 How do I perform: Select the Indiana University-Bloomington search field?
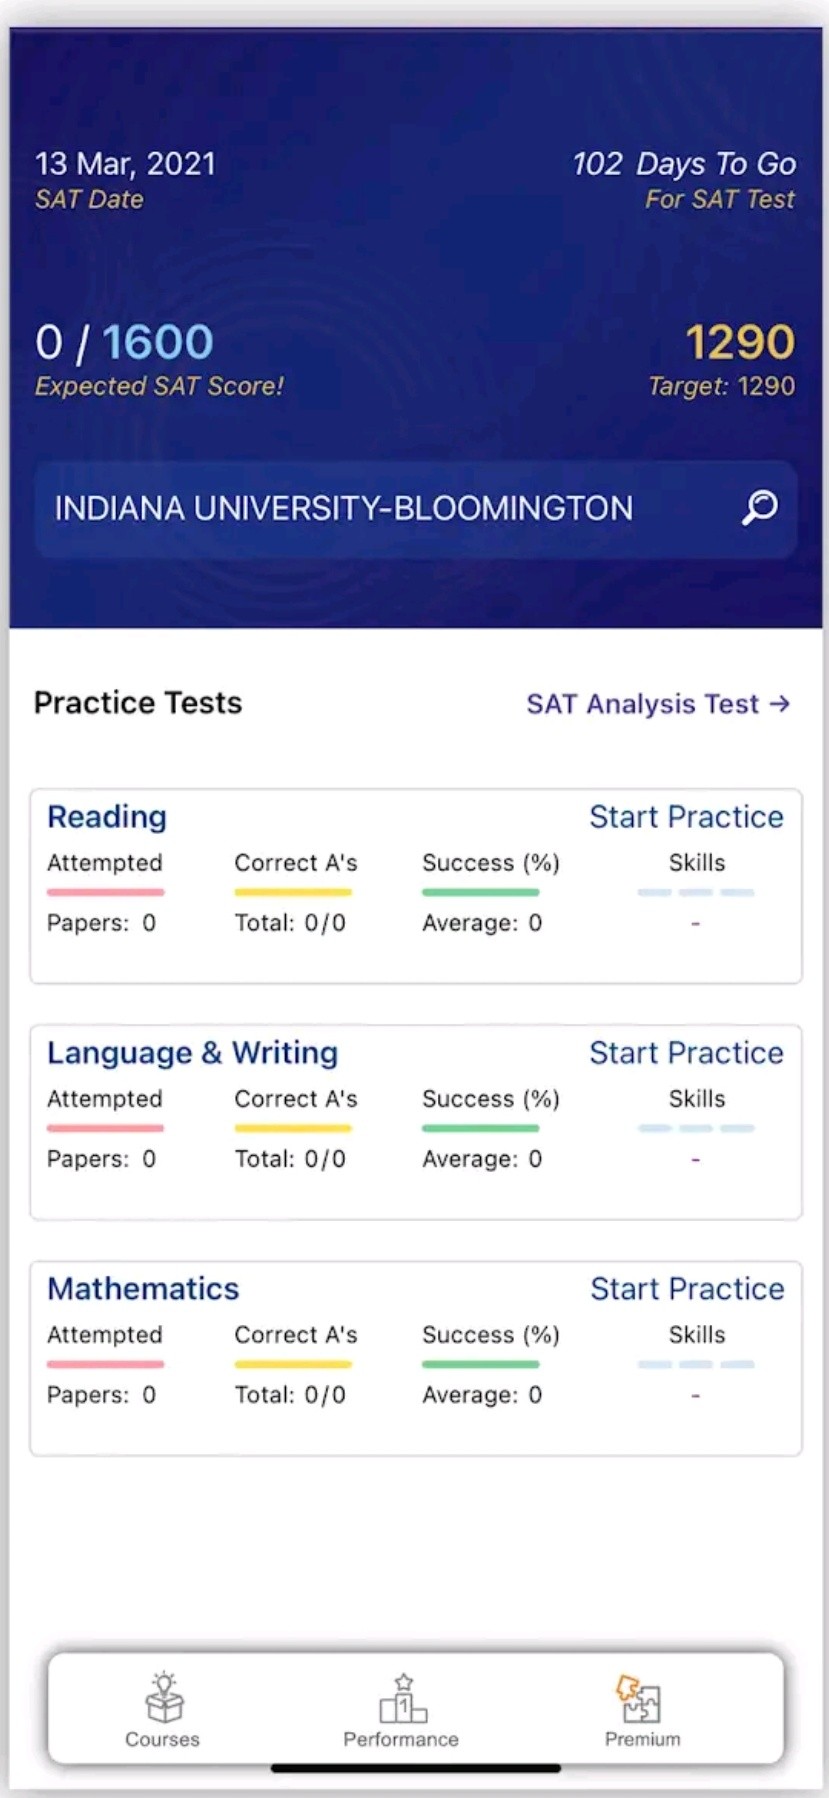coord(380,508)
